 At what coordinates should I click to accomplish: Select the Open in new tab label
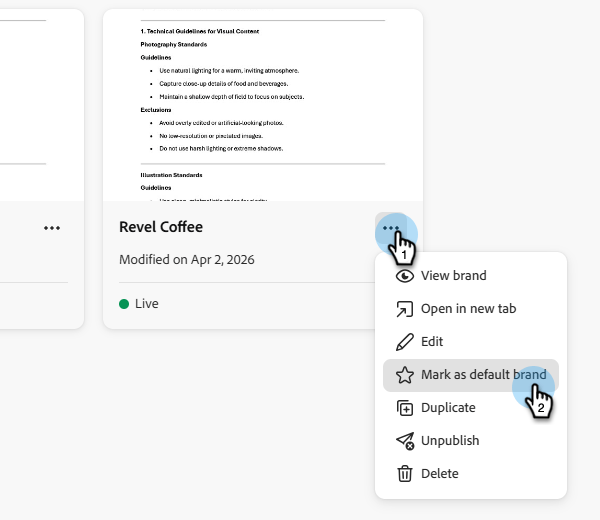[x=468, y=309]
